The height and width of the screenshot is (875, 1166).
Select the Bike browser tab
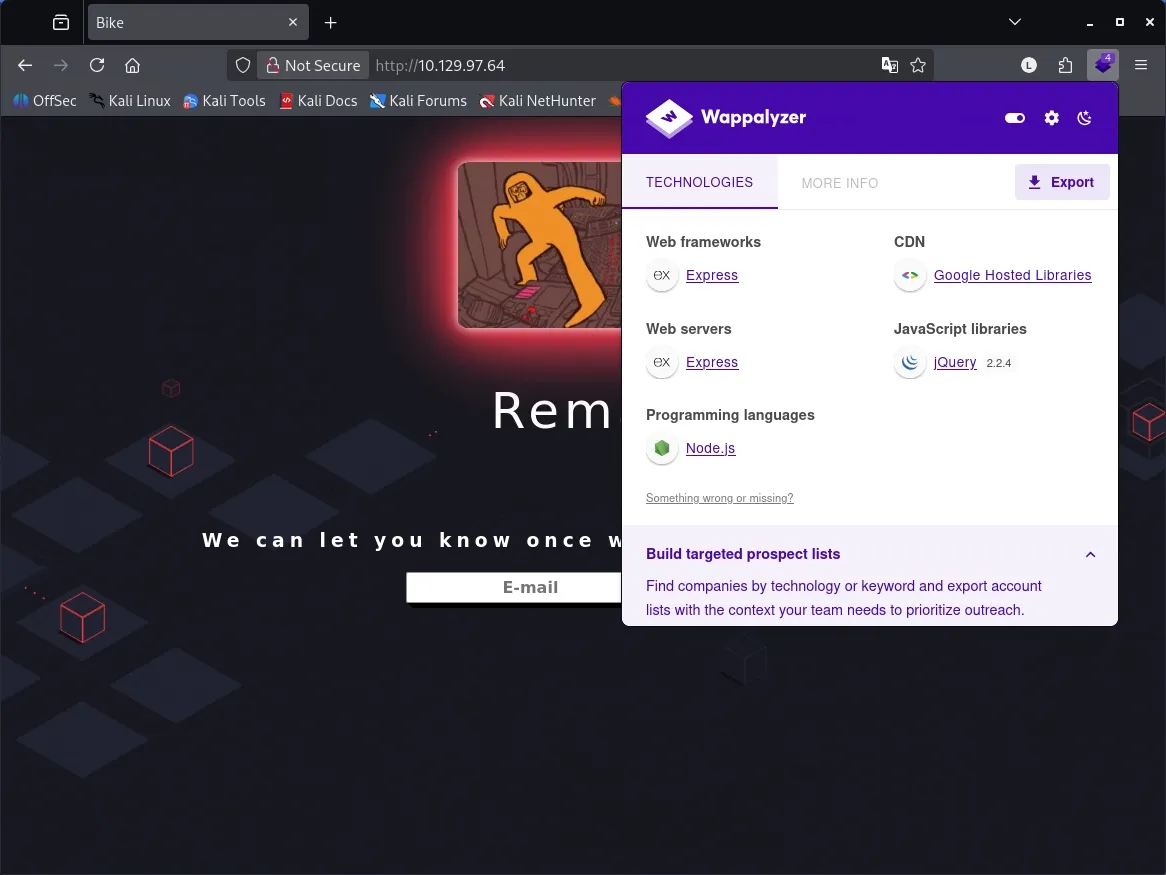tap(198, 22)
